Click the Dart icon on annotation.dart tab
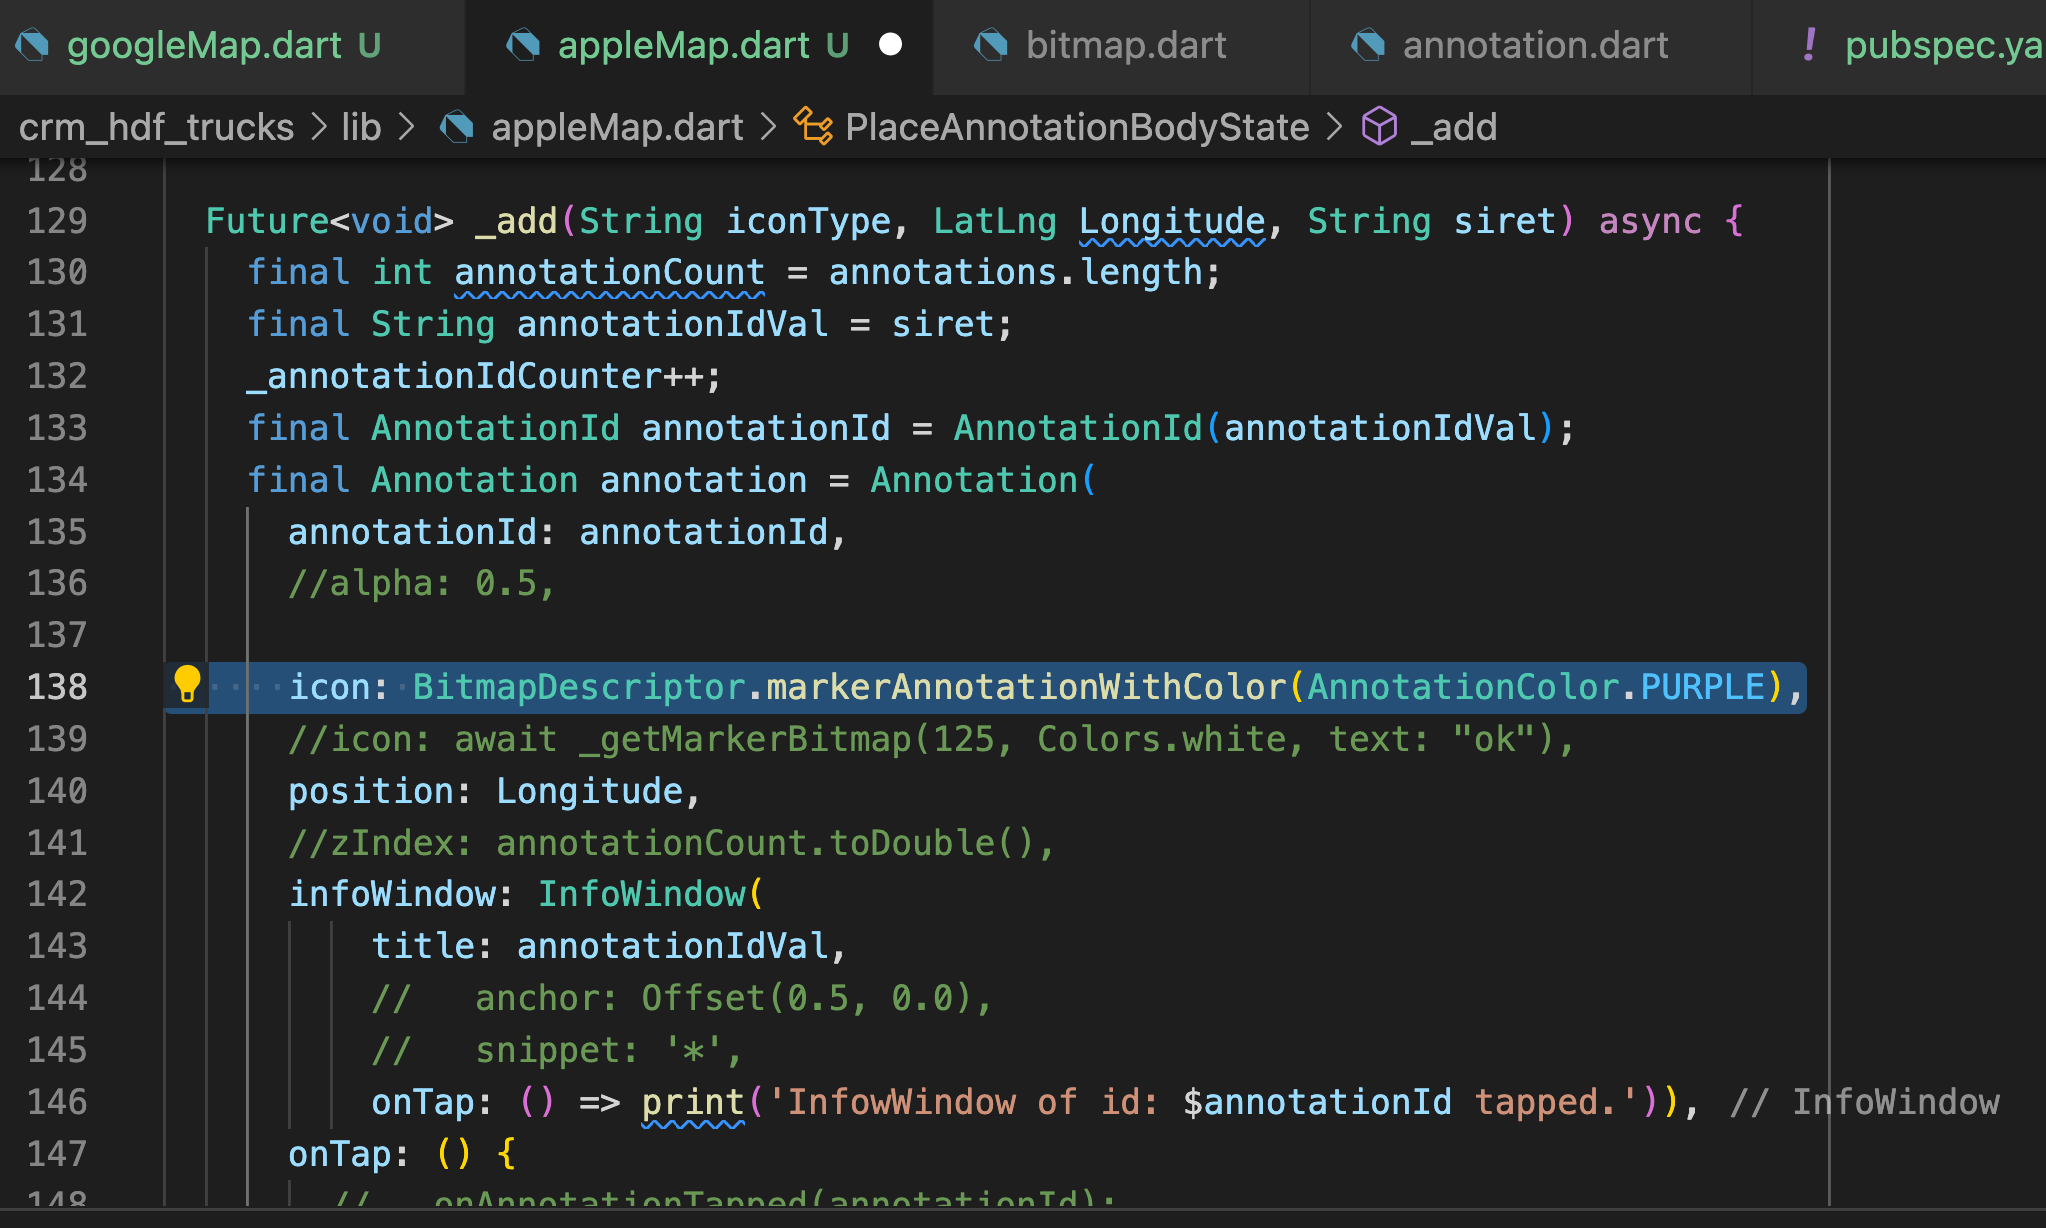2046x1228 pixels. pos(1368,45)
